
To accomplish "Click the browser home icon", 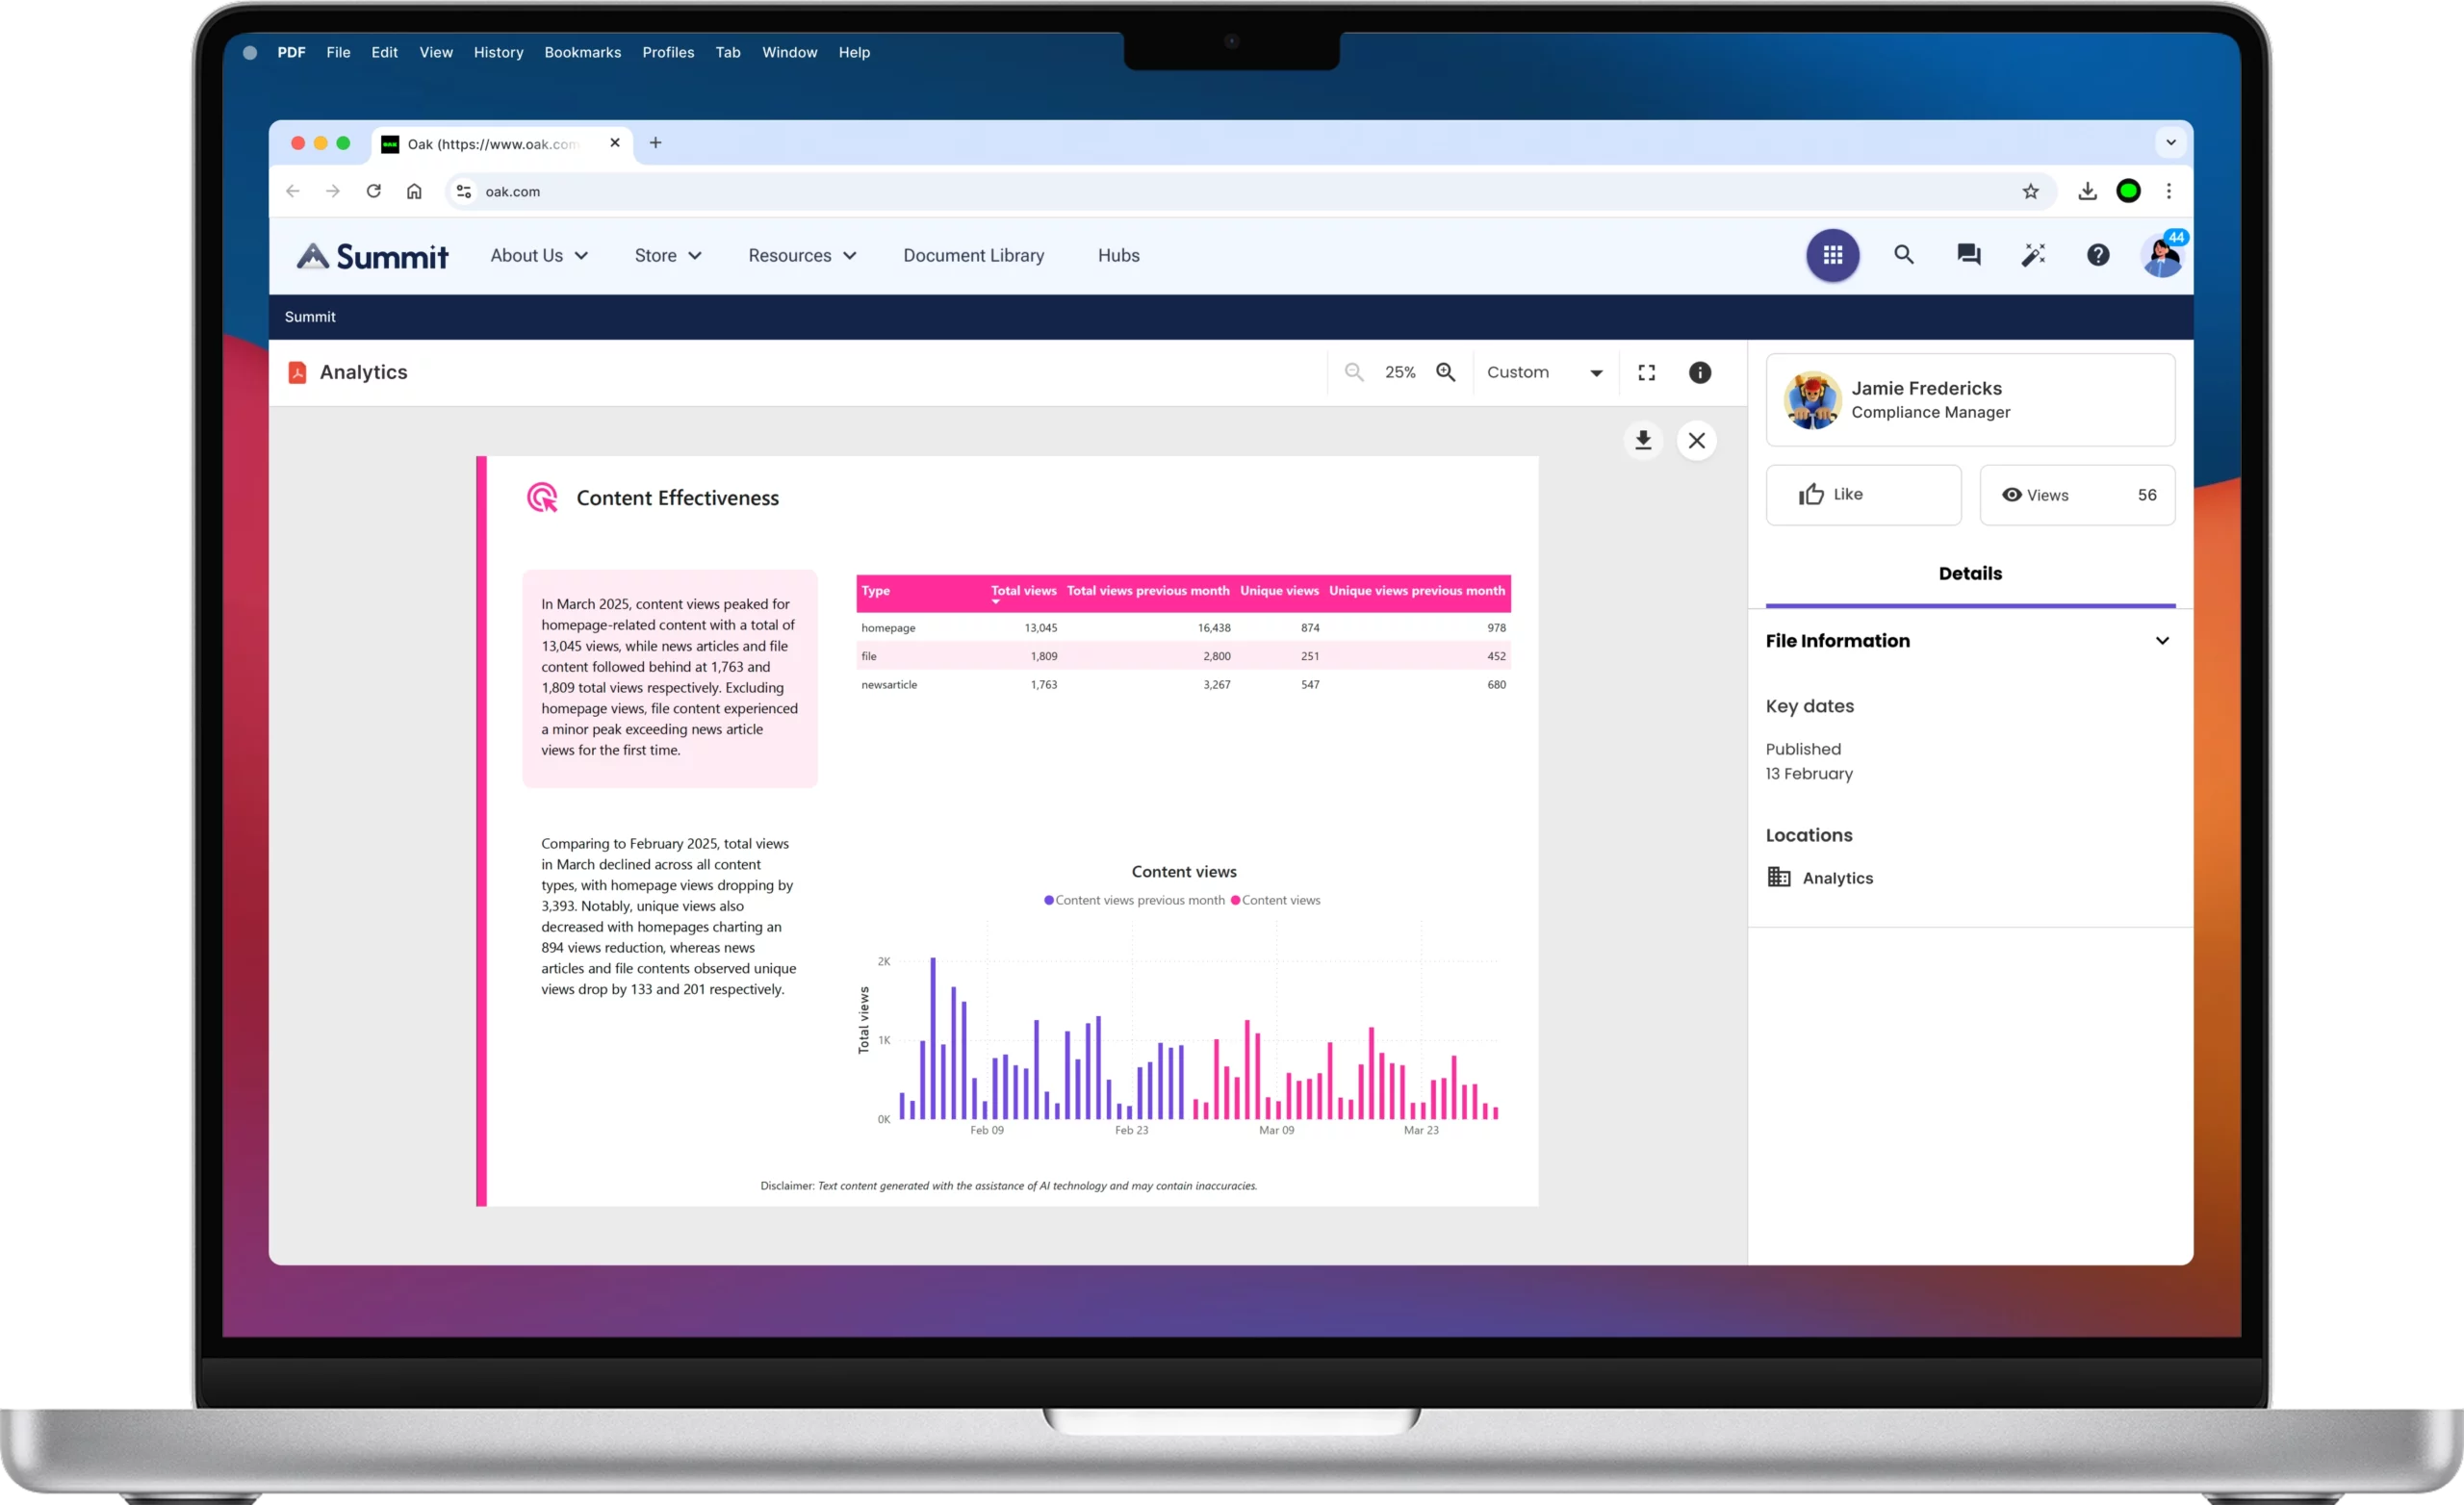I will 414,191.
